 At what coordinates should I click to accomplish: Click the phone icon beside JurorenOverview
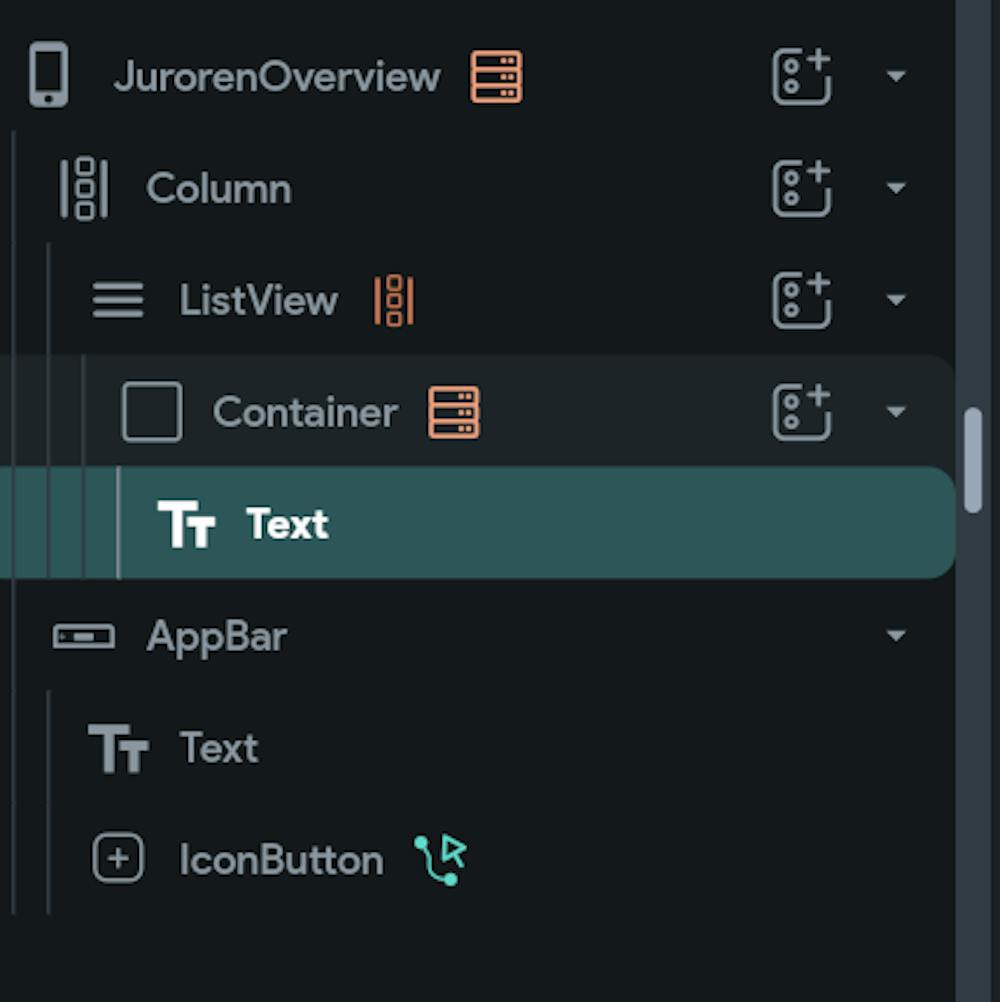[49, 75]
